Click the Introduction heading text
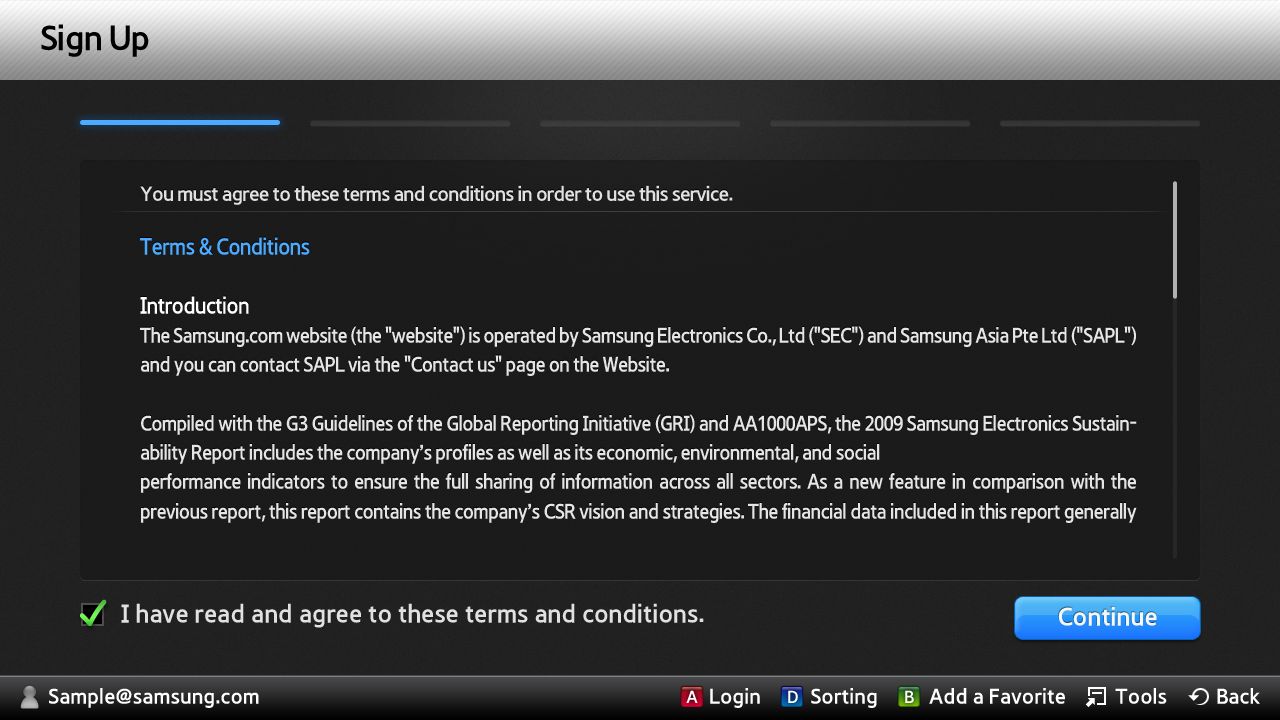 tap(194, 306)
